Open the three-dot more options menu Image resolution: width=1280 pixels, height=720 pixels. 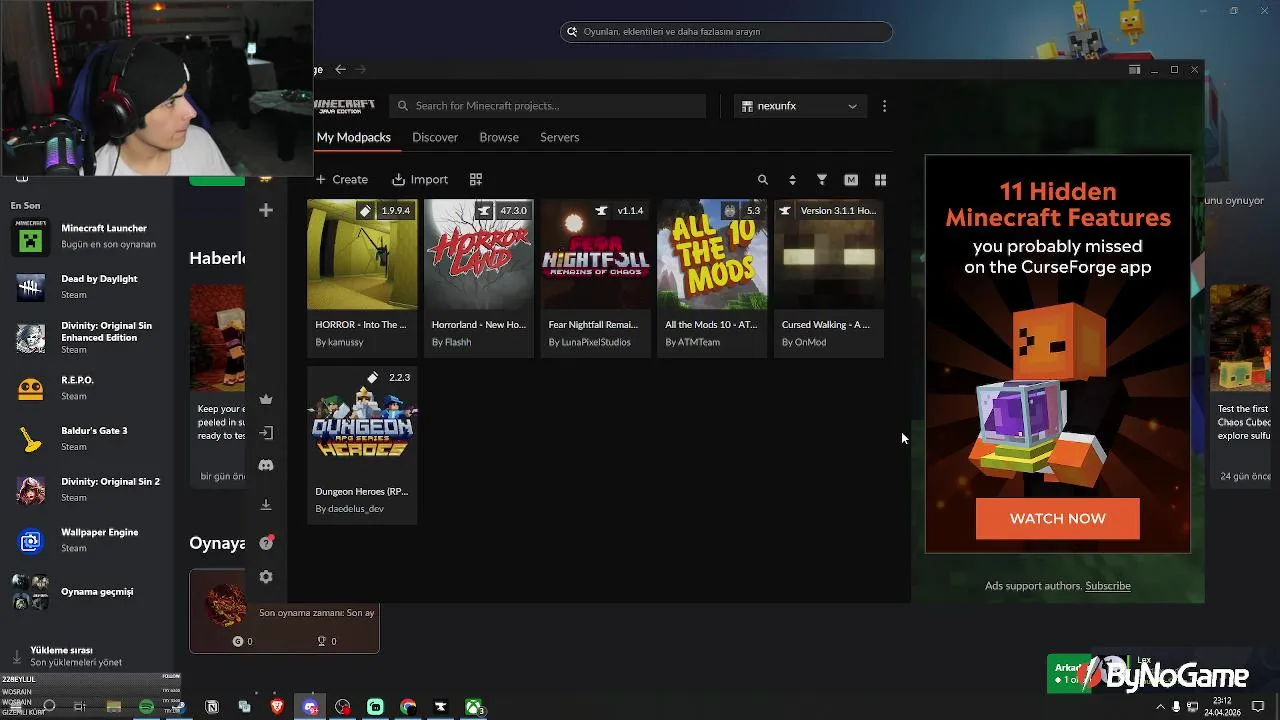[x=884, y=106]
